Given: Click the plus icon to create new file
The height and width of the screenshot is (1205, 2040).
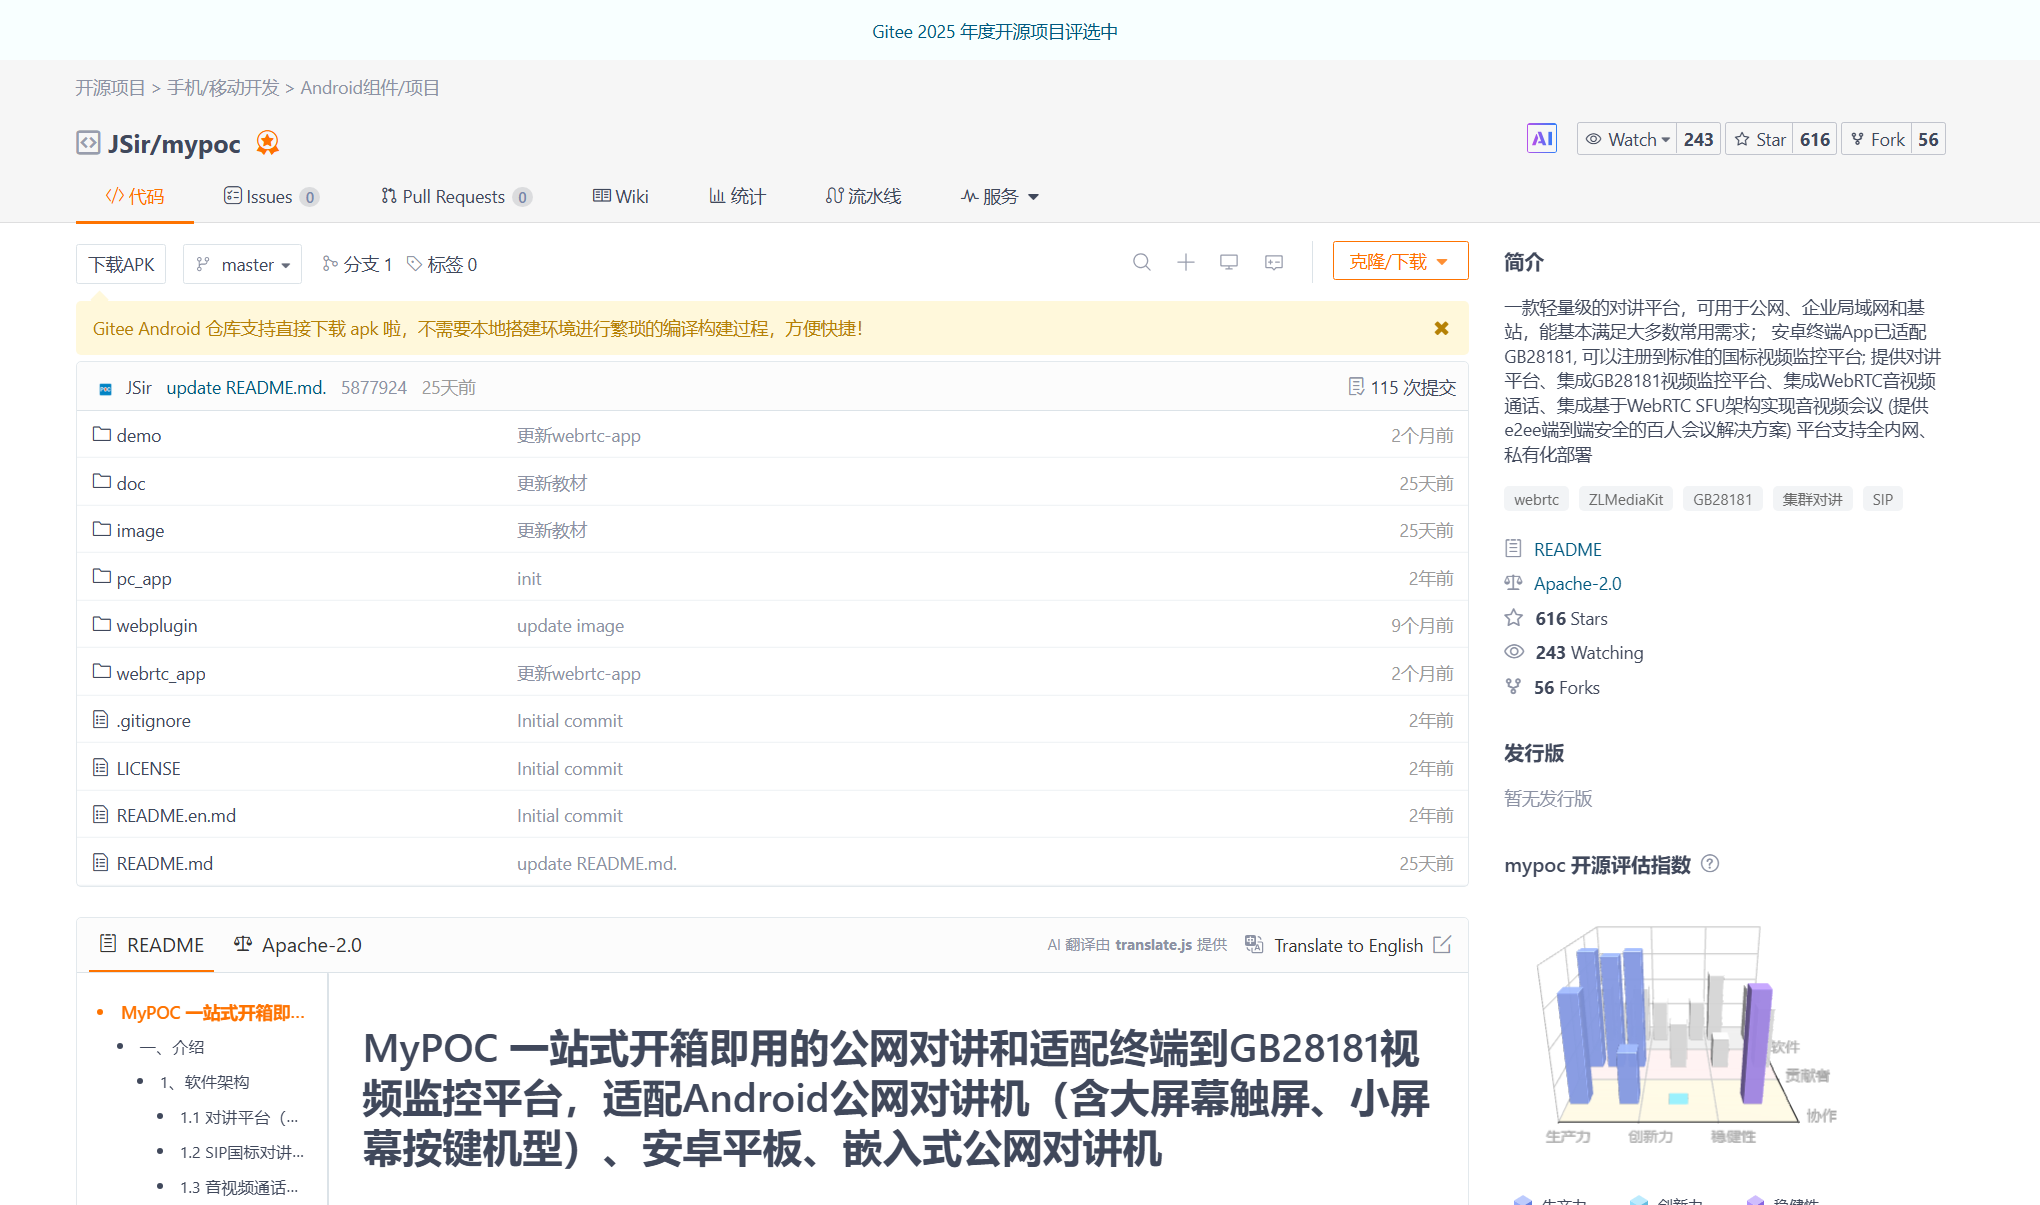Looking at the screenshot, I should tap(1185, 262).
